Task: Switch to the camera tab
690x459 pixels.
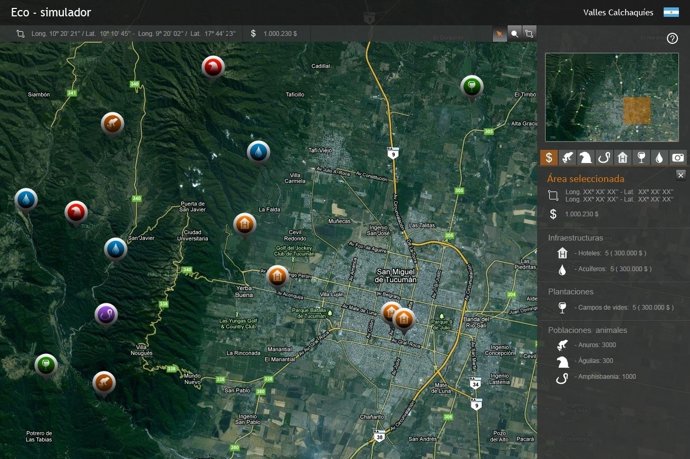Action: [677, 157]
